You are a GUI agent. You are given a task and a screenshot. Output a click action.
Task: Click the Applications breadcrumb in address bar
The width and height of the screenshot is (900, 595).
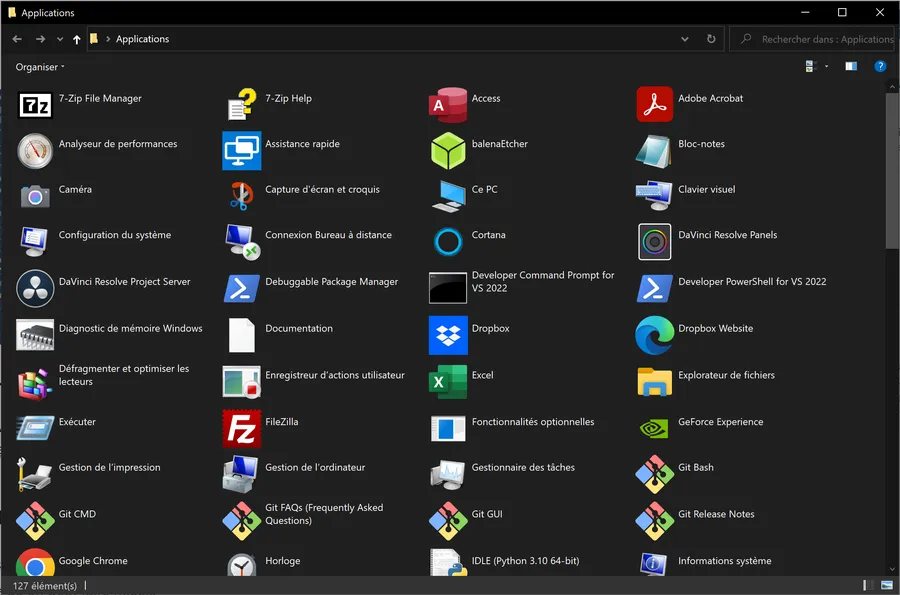[x=142, y=39]
